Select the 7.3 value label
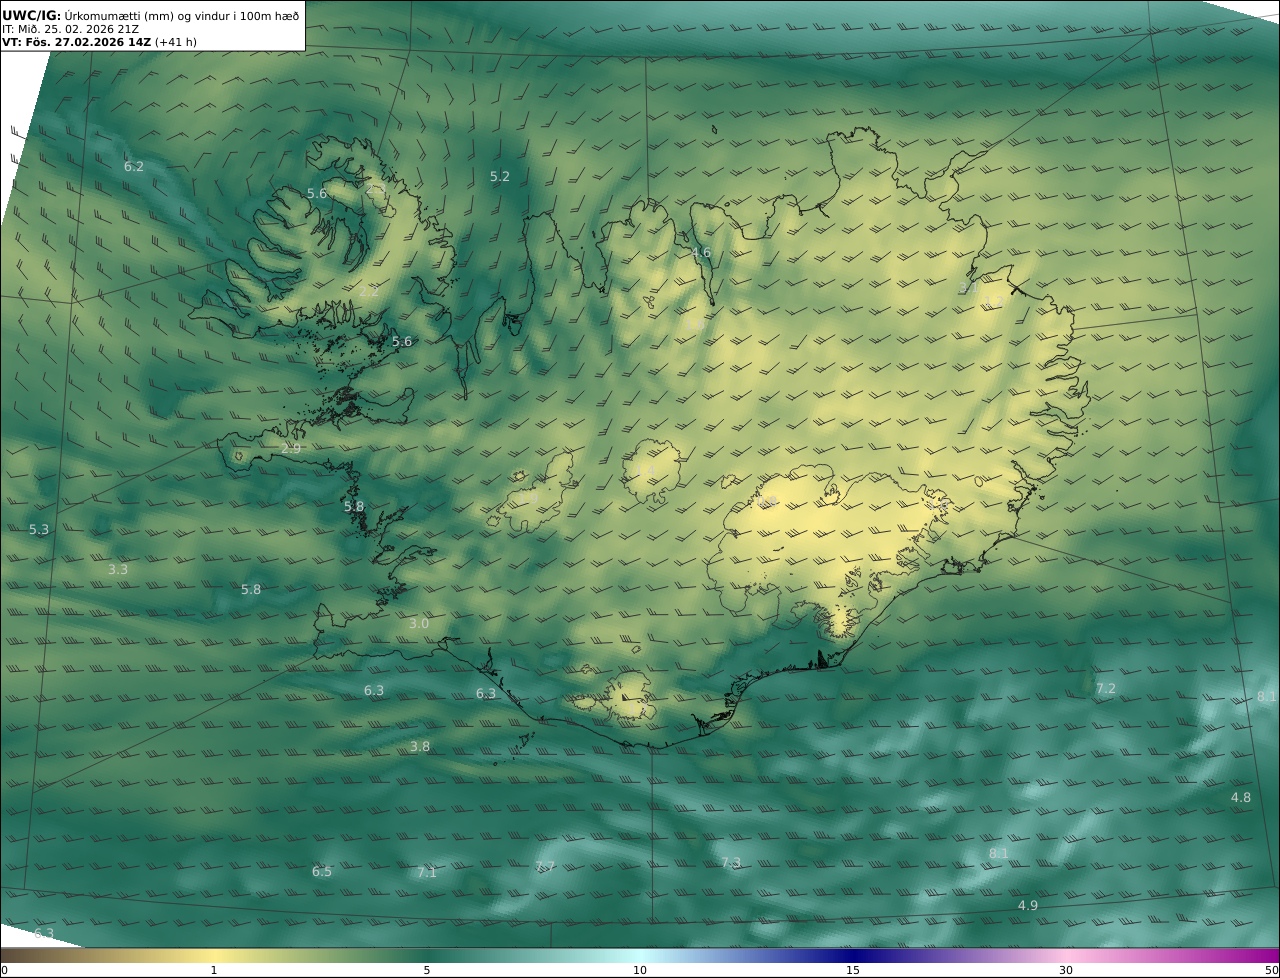This screenshot has height=978, width=1280. pyautogui.click(x=731, y=863)
